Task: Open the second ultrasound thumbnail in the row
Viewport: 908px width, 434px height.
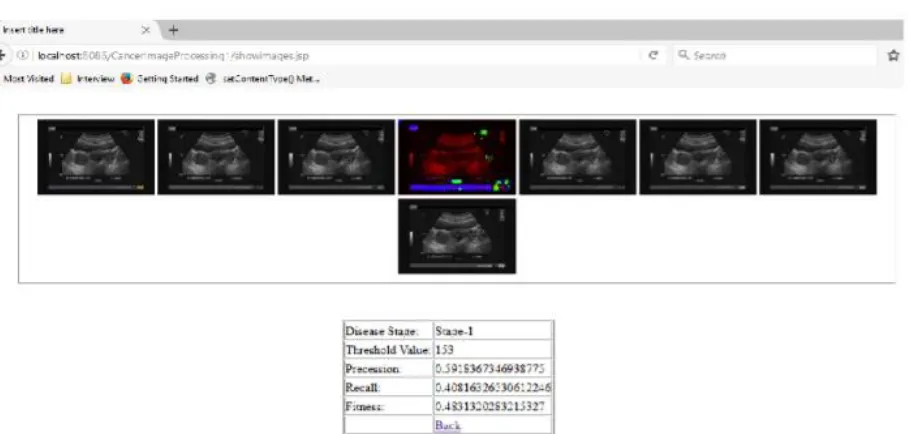Action: (x=216, y=157)
